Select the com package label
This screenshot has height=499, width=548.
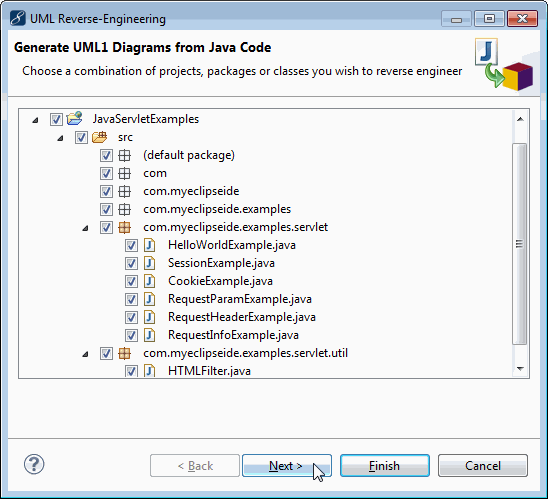click(155, 173)
